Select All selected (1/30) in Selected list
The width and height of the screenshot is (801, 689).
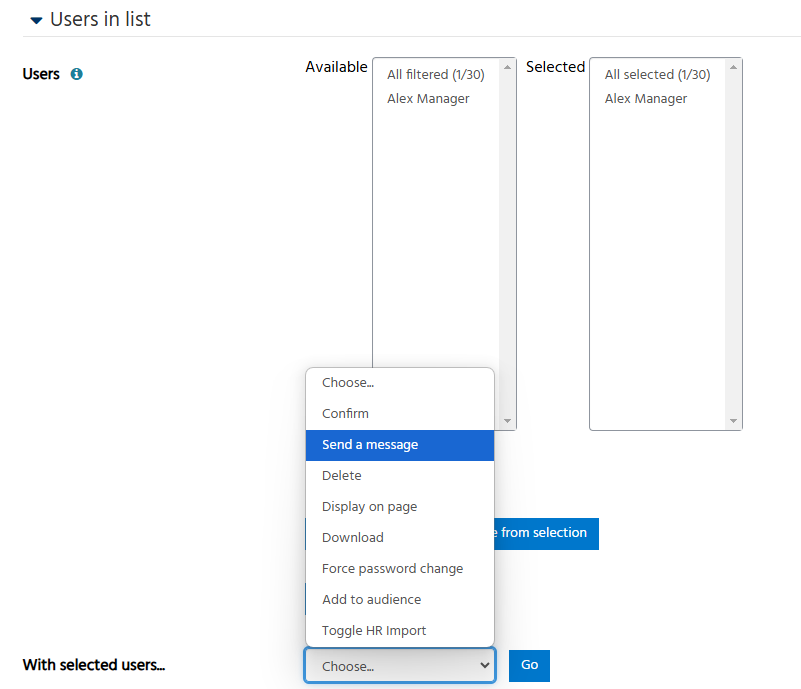click(x=657, y=75)
